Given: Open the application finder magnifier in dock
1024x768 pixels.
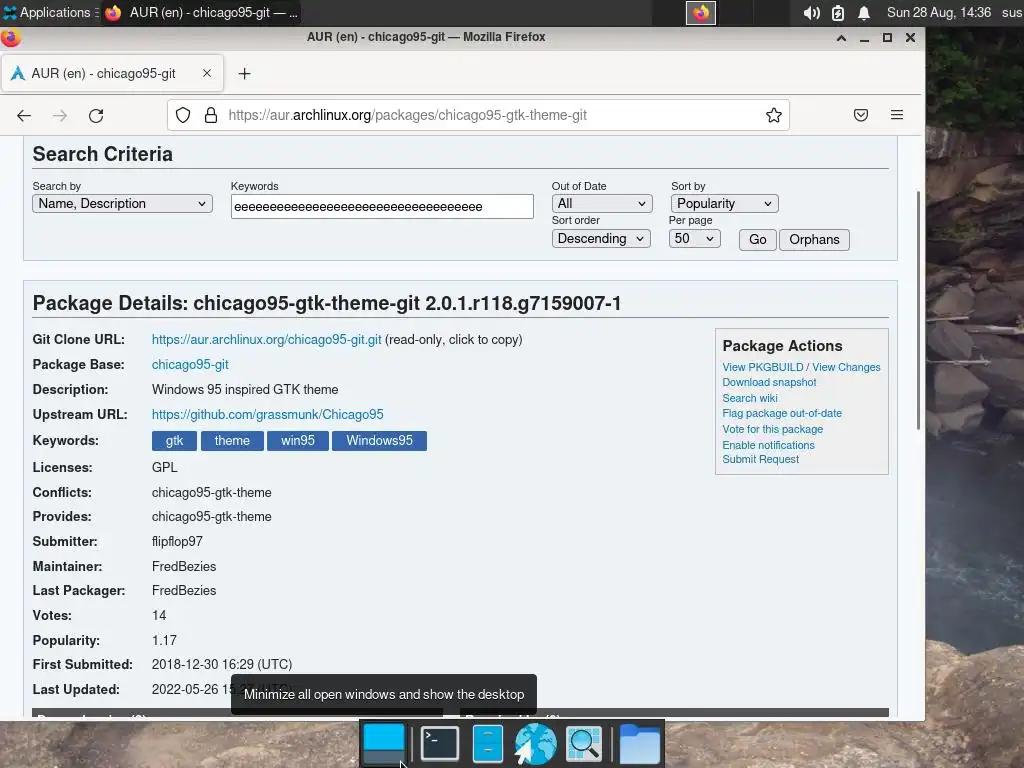Looking at the screenshot, I should click(x=583, y=744).
